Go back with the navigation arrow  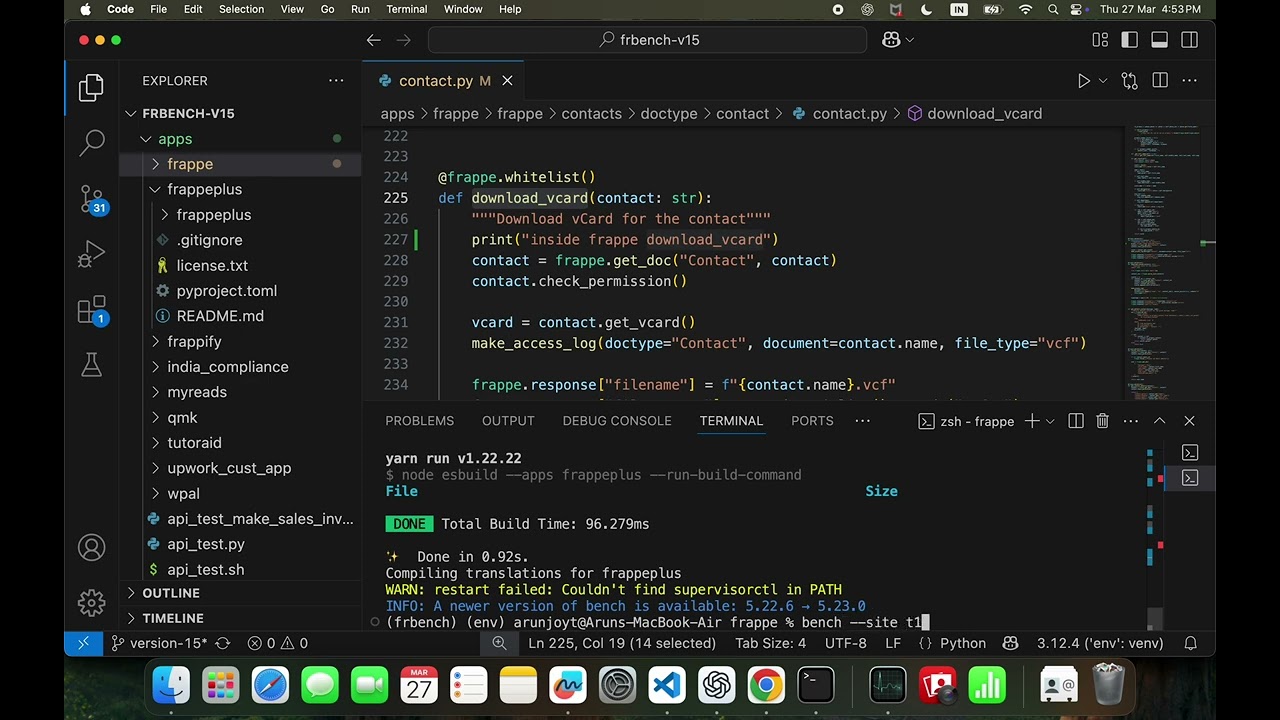point(373,40)
